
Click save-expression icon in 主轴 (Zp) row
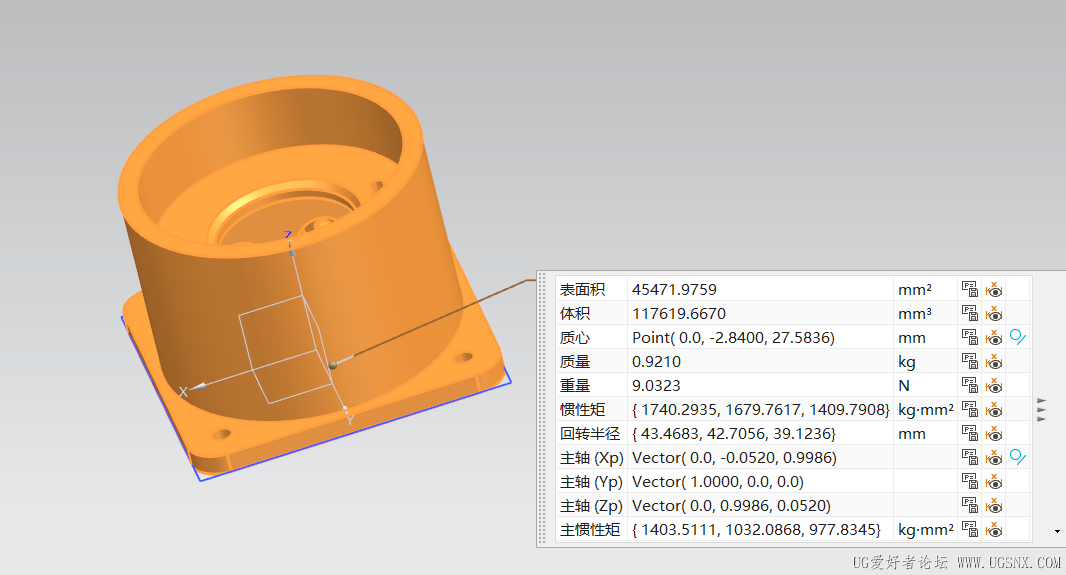pos(969,506)
